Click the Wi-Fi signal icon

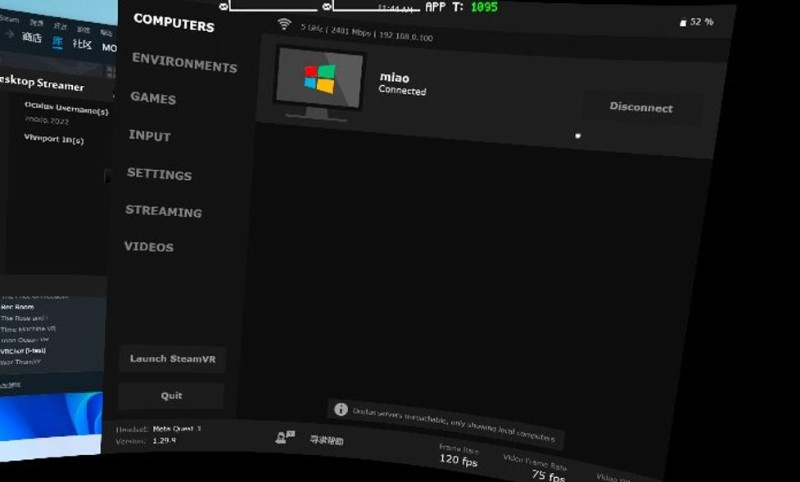click(284, 24)
